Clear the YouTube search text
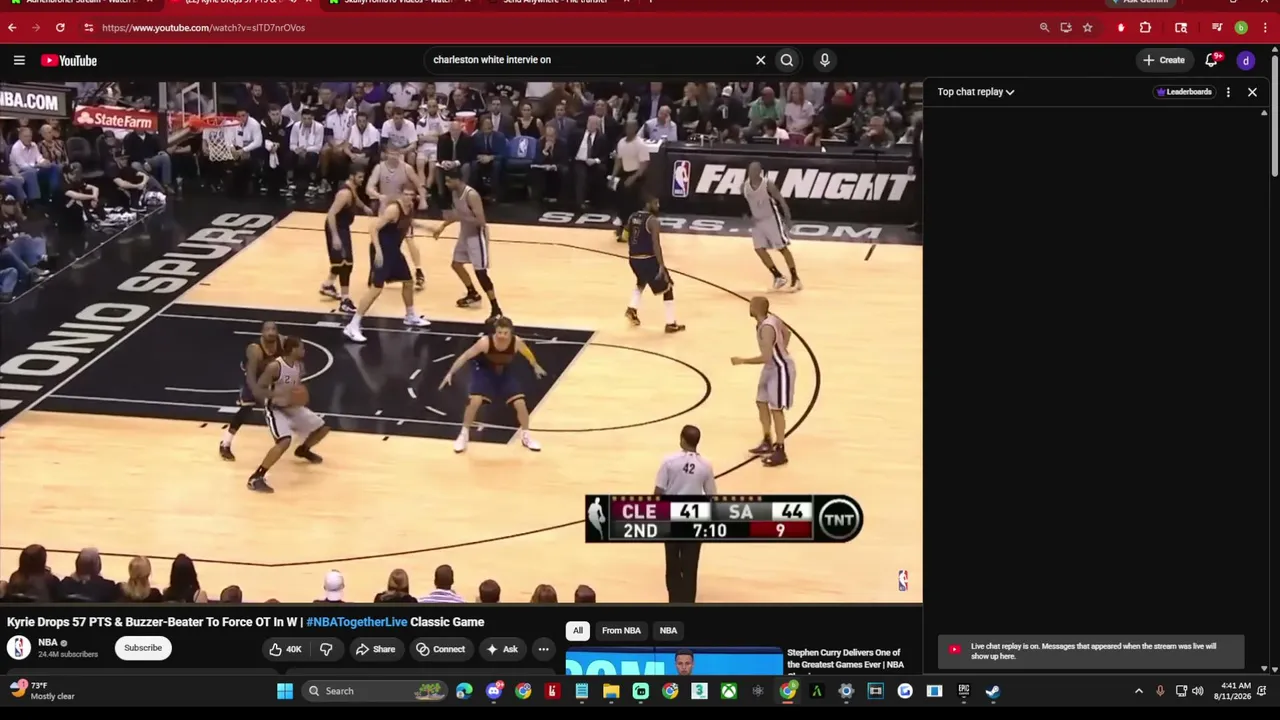The height and width of the screenshot is (720, 1280). coord(760,60)
